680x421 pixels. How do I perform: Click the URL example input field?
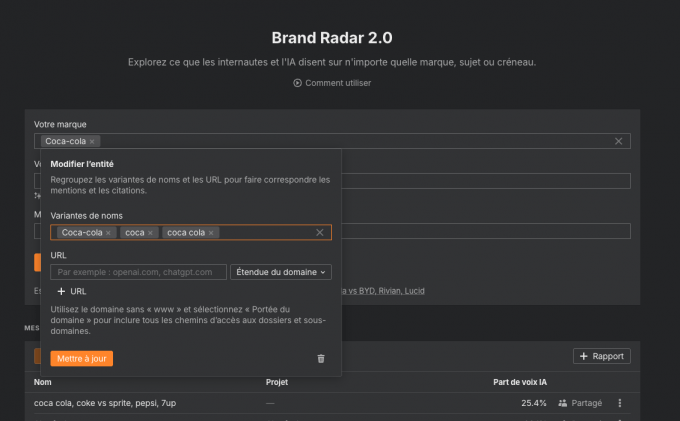[x=138, y=272]
